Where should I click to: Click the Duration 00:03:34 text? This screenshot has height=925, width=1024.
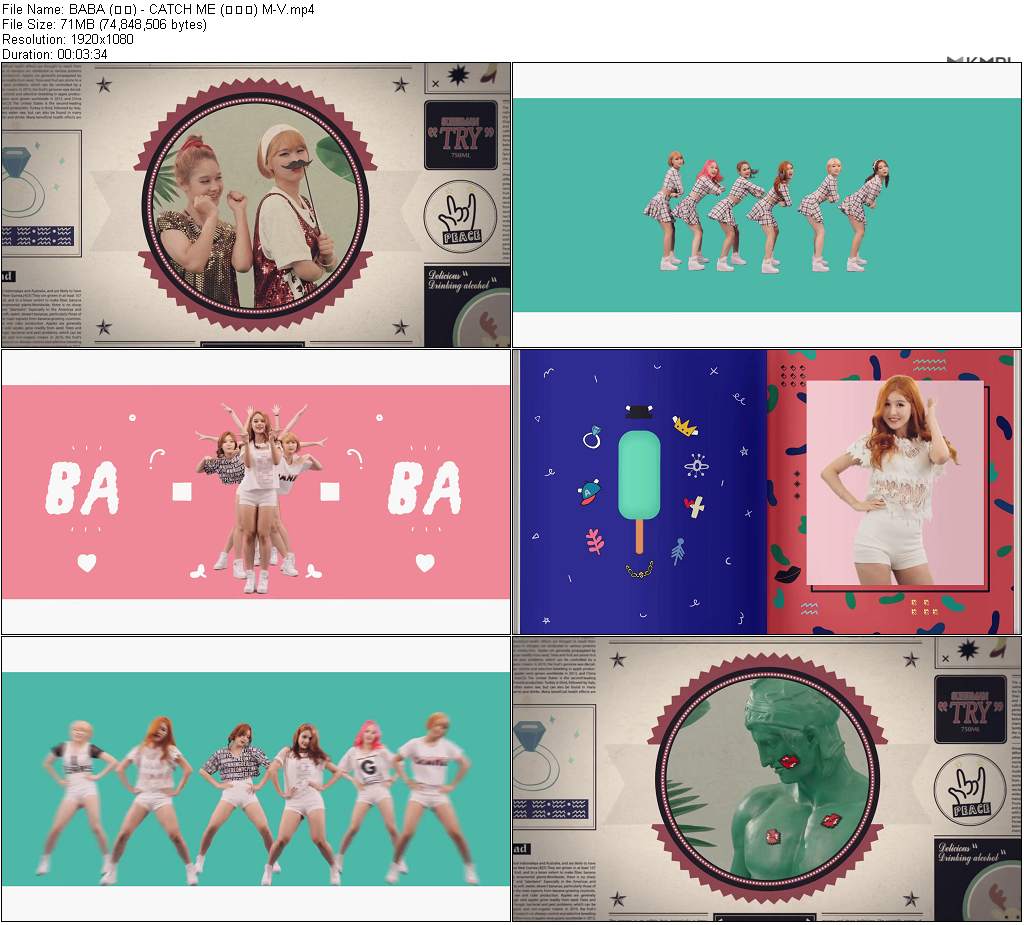pyautogui.click(x=55, y=54)
